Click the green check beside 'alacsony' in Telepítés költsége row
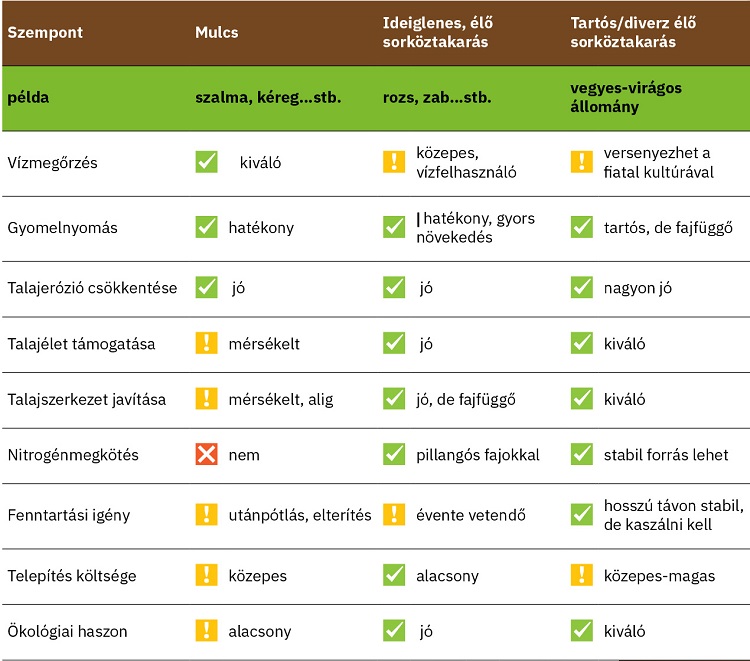750x661 pixels. click(394, 575)
